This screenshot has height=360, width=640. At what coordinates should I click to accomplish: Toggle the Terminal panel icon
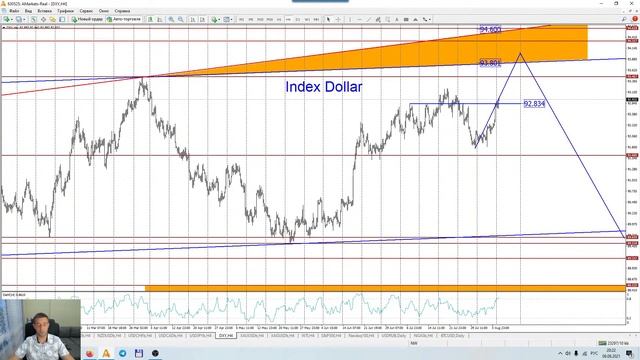click(62, 19)
